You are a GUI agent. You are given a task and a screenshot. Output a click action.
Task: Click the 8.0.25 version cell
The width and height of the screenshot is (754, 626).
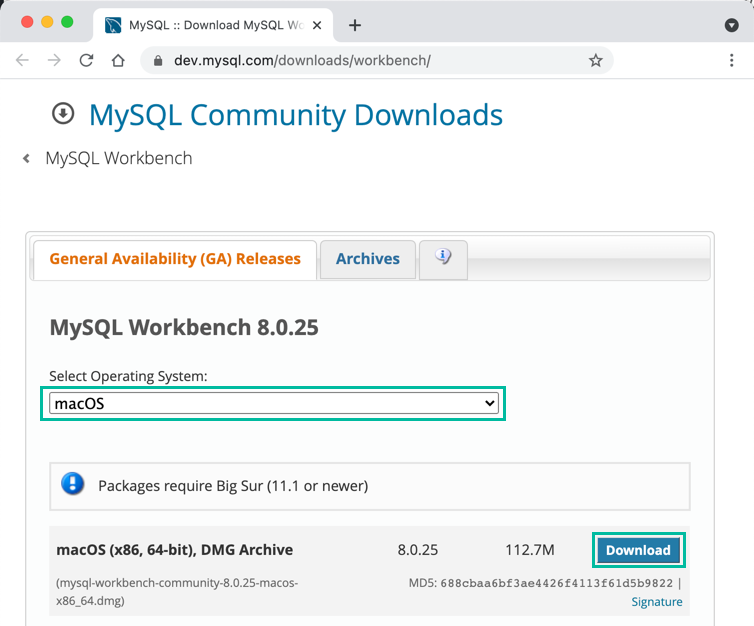coord(417,550)
